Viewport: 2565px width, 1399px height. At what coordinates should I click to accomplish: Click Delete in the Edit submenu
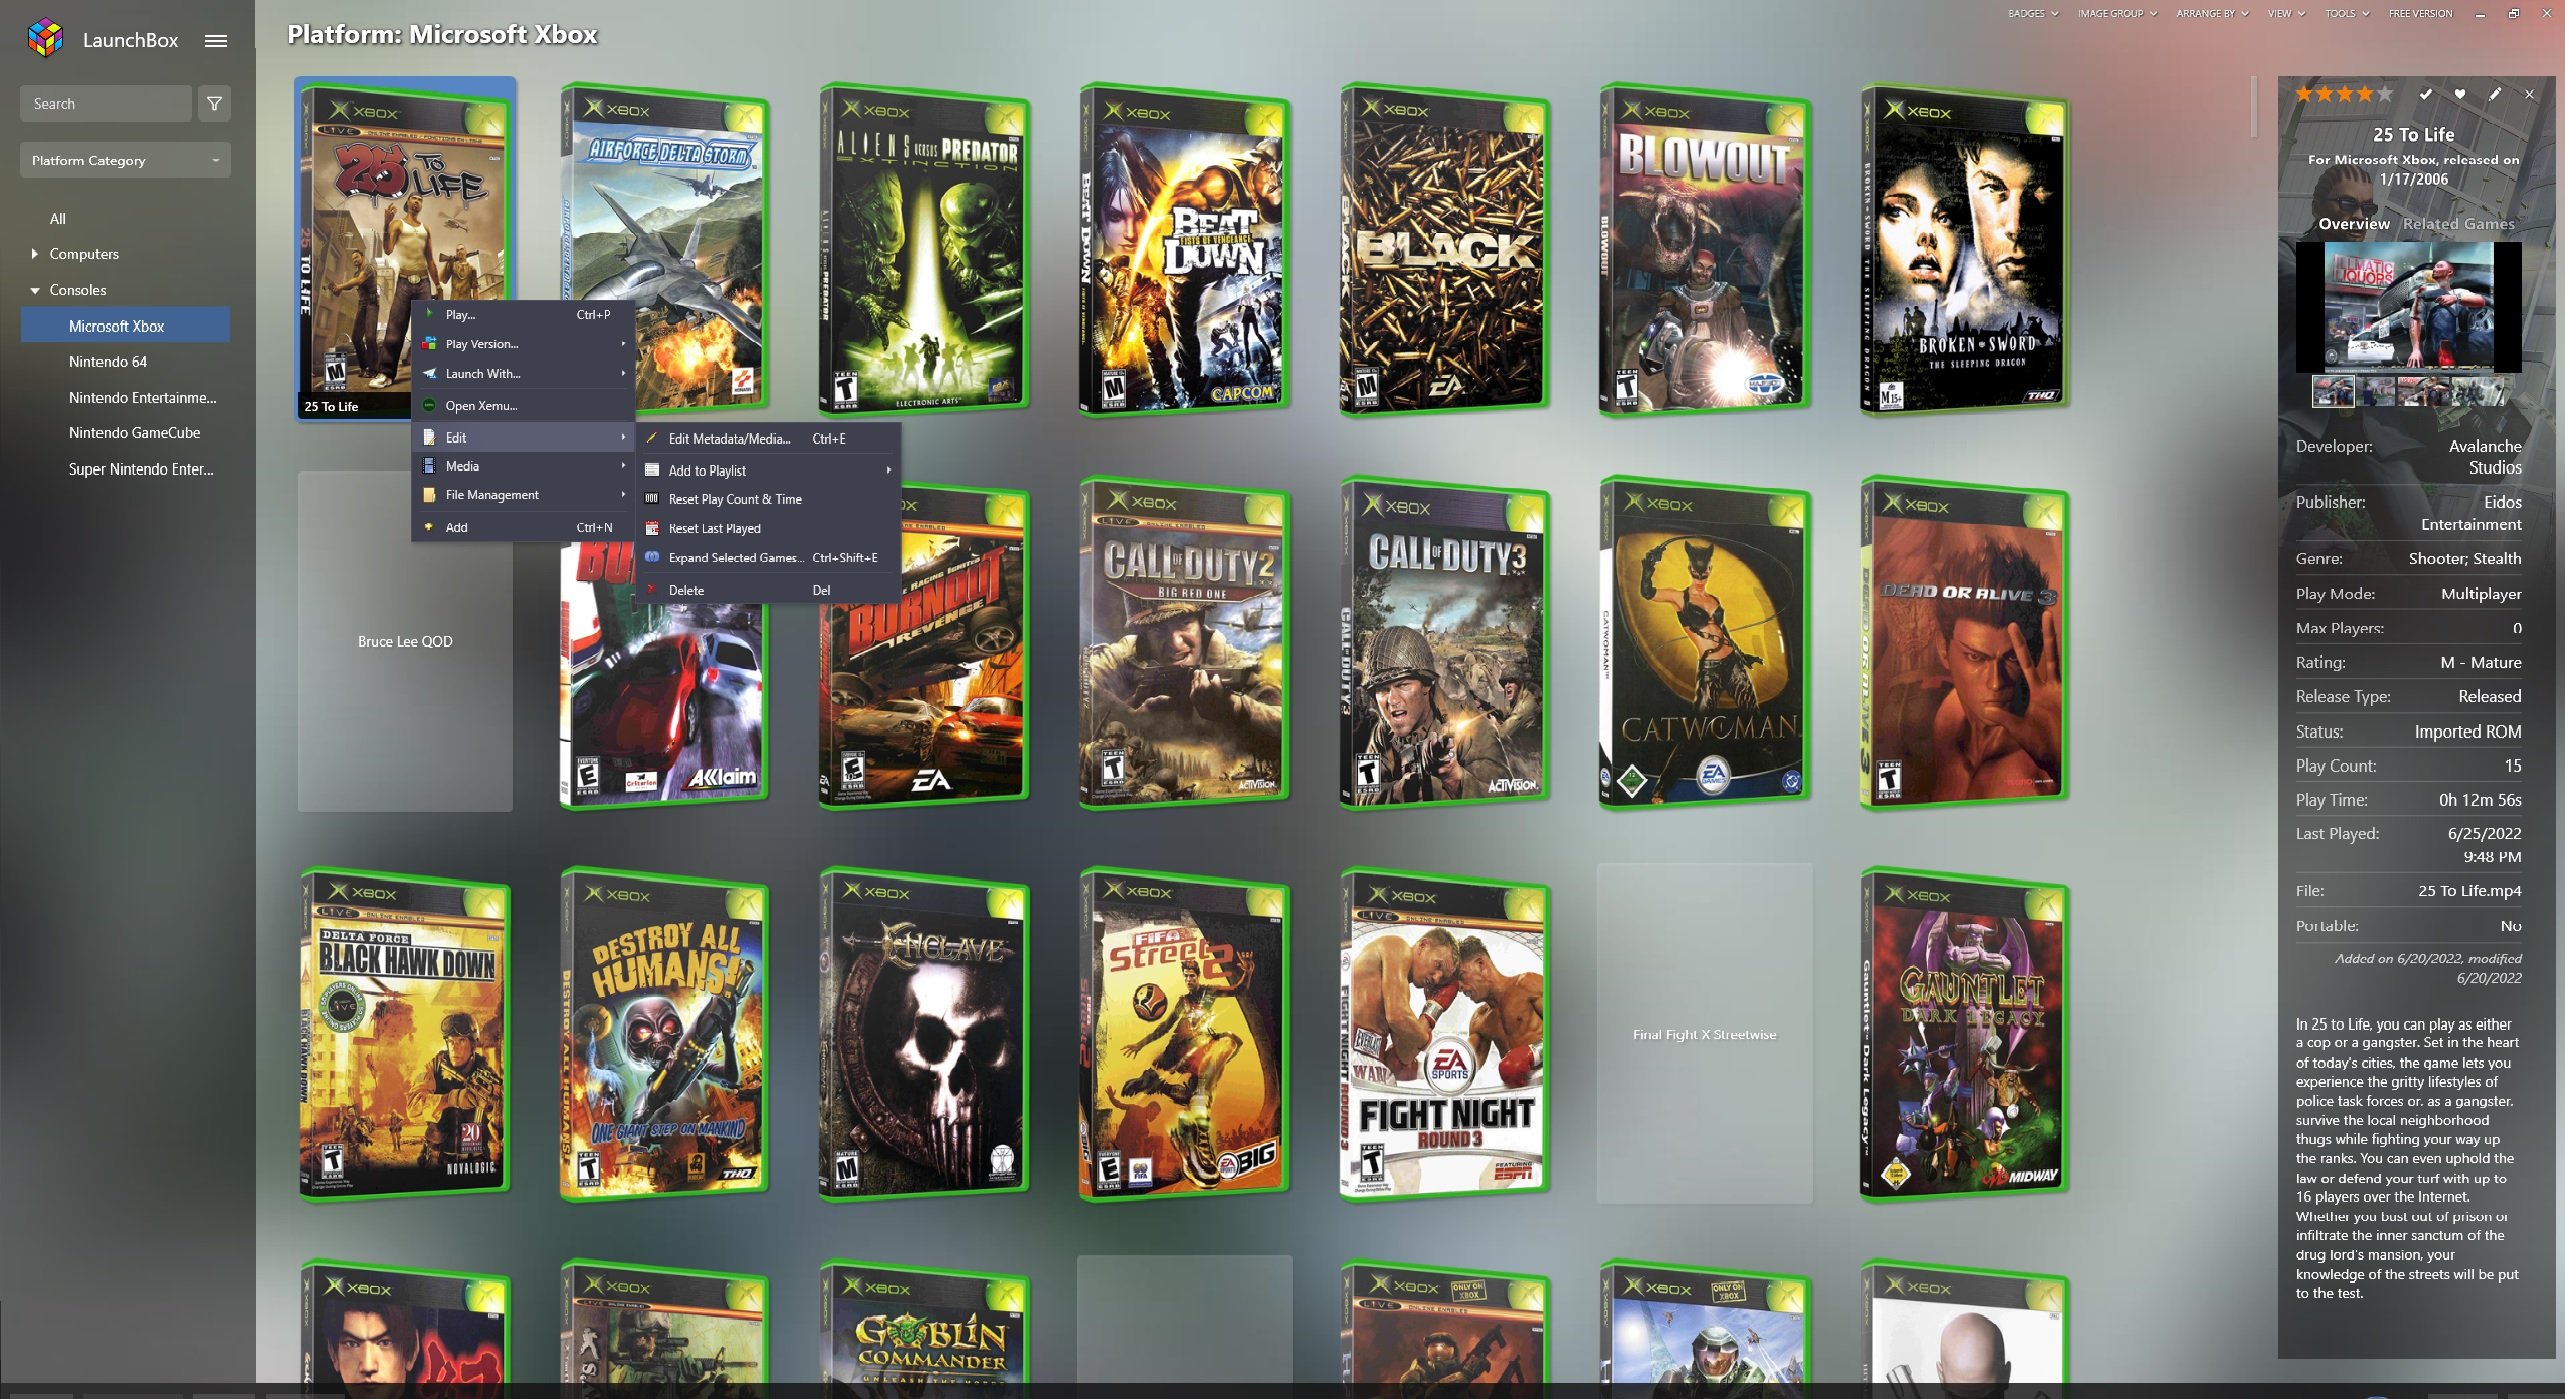point(768,590)
